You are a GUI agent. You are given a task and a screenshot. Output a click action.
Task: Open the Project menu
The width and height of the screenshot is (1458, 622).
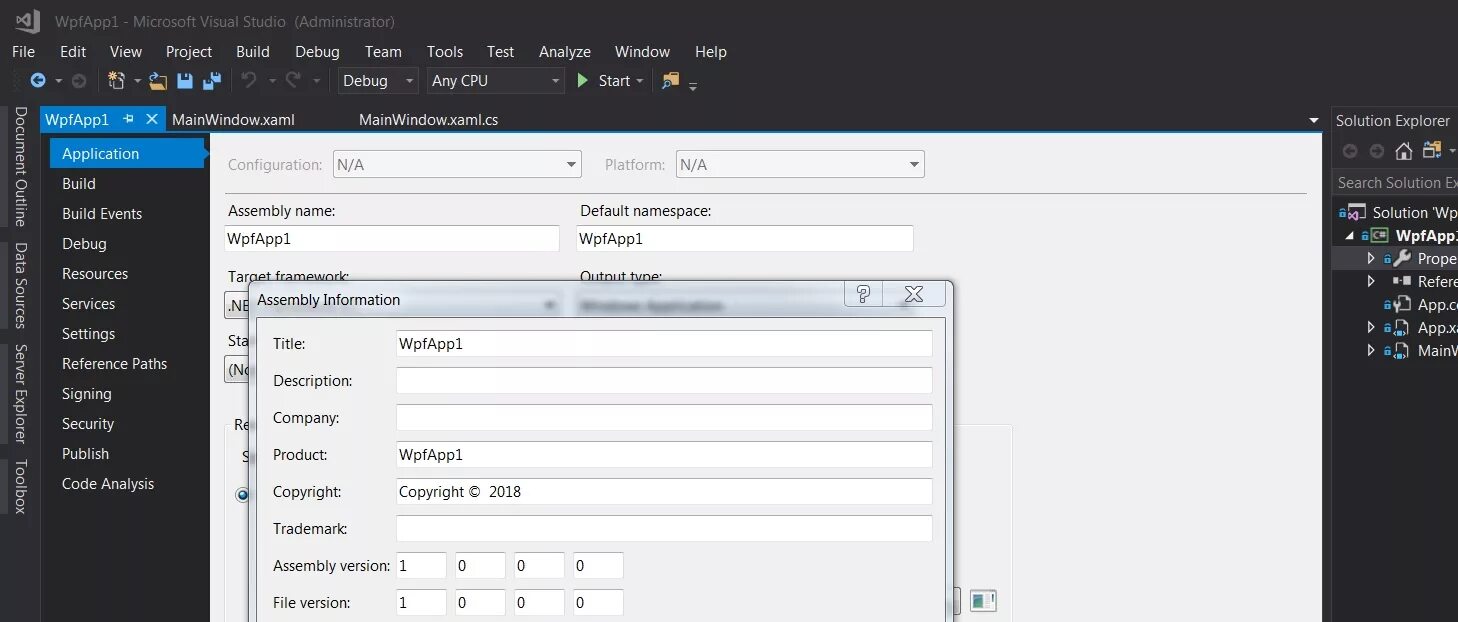pyautogui.click(x=189, y=51)
